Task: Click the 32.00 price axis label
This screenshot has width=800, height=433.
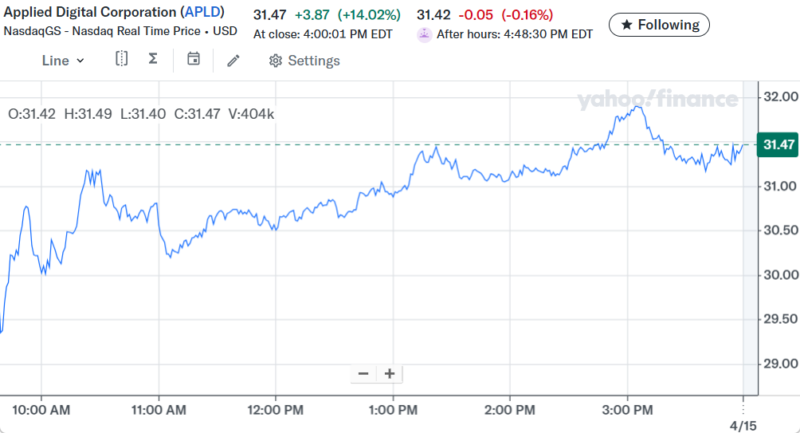Action: tap(777, 97)
